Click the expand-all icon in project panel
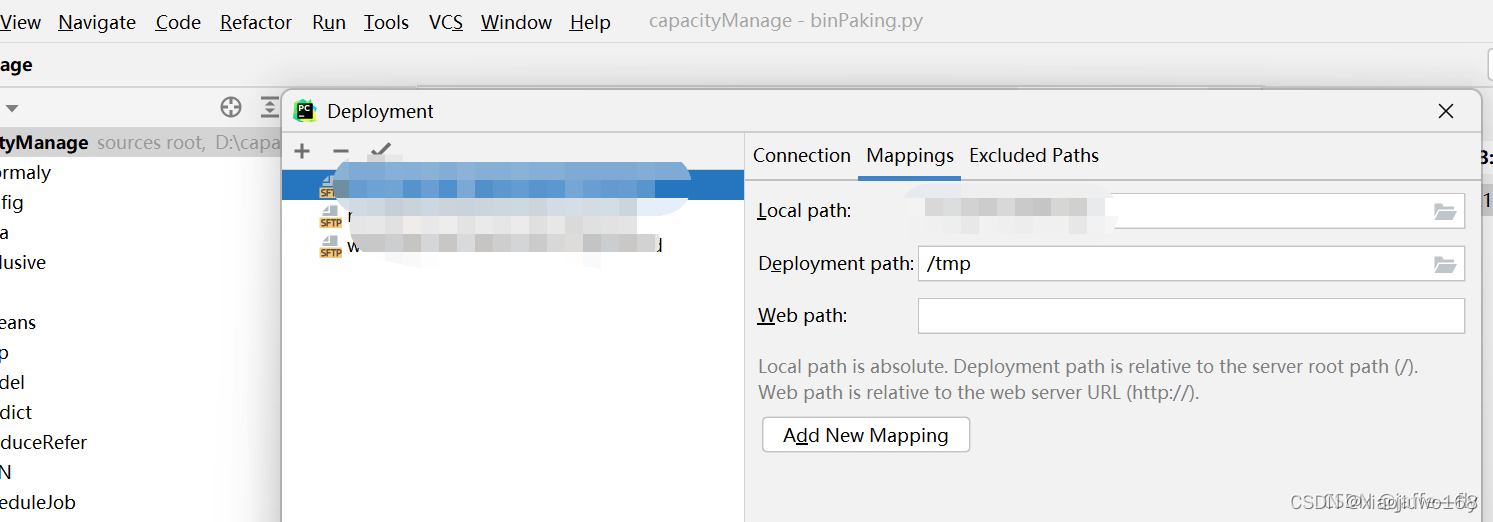 [270, 108]
